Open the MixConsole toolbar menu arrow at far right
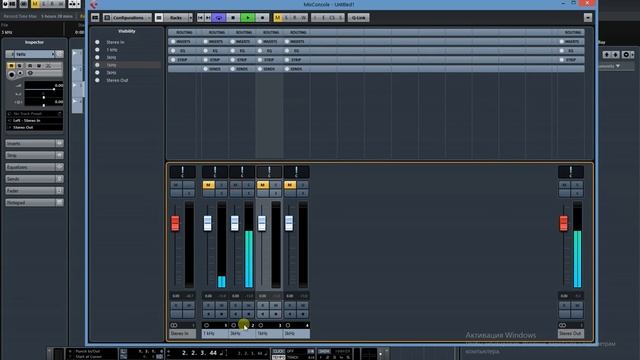Screen dimensions: 640x360 pyautogui.click(x=588, y=18)
